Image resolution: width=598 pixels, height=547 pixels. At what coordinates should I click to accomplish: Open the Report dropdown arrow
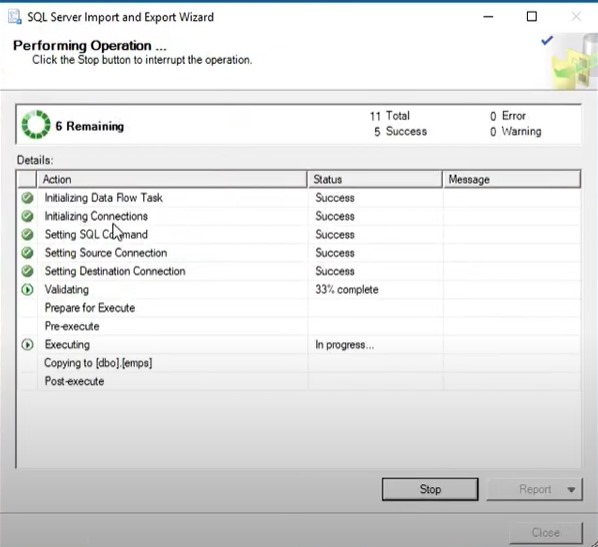pos(571,489)
